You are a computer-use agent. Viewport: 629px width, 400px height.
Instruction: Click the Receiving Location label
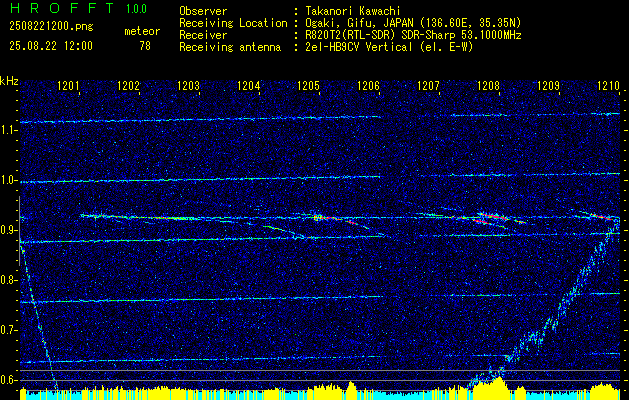pos(233,23)
